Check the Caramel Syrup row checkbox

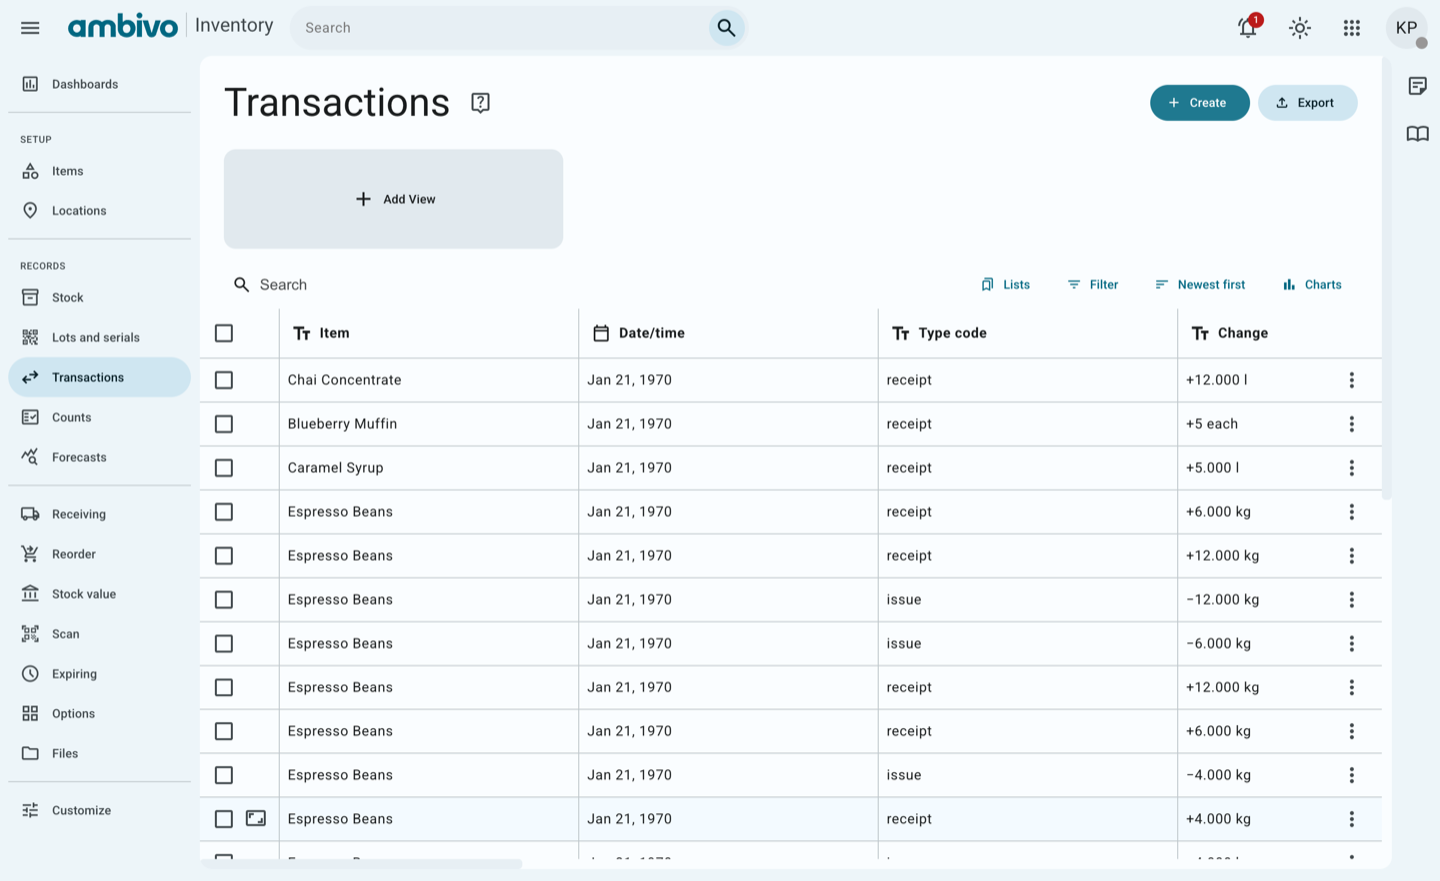[224, 468]
